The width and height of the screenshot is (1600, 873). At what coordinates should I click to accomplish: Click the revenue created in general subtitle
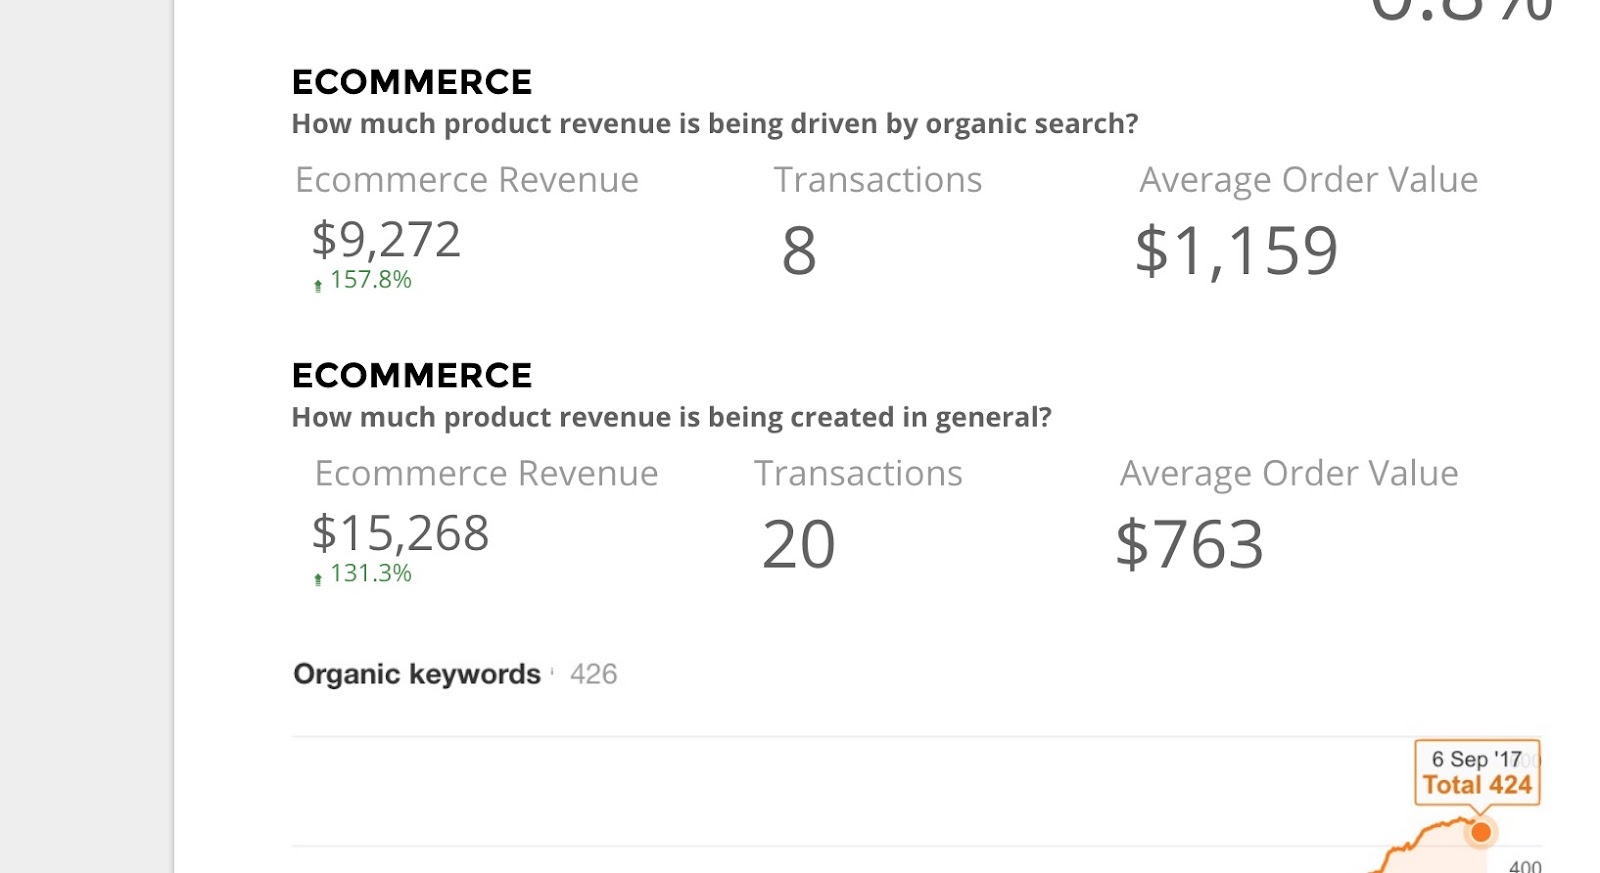click(x=671, y=417)
